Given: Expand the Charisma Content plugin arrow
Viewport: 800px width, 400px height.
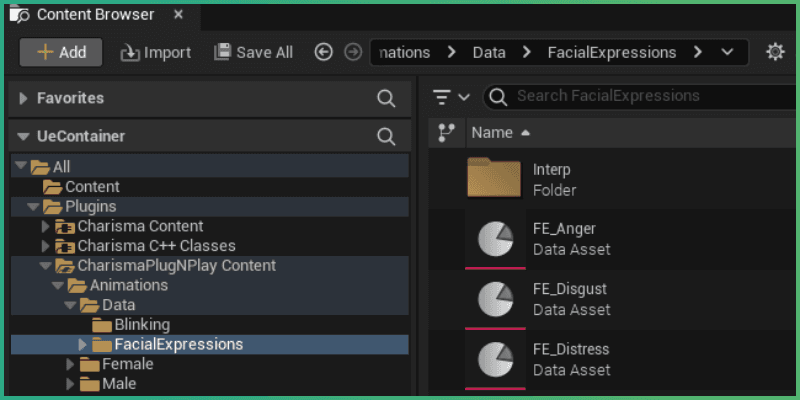Looking at the screenshot, I should point(45,226).
